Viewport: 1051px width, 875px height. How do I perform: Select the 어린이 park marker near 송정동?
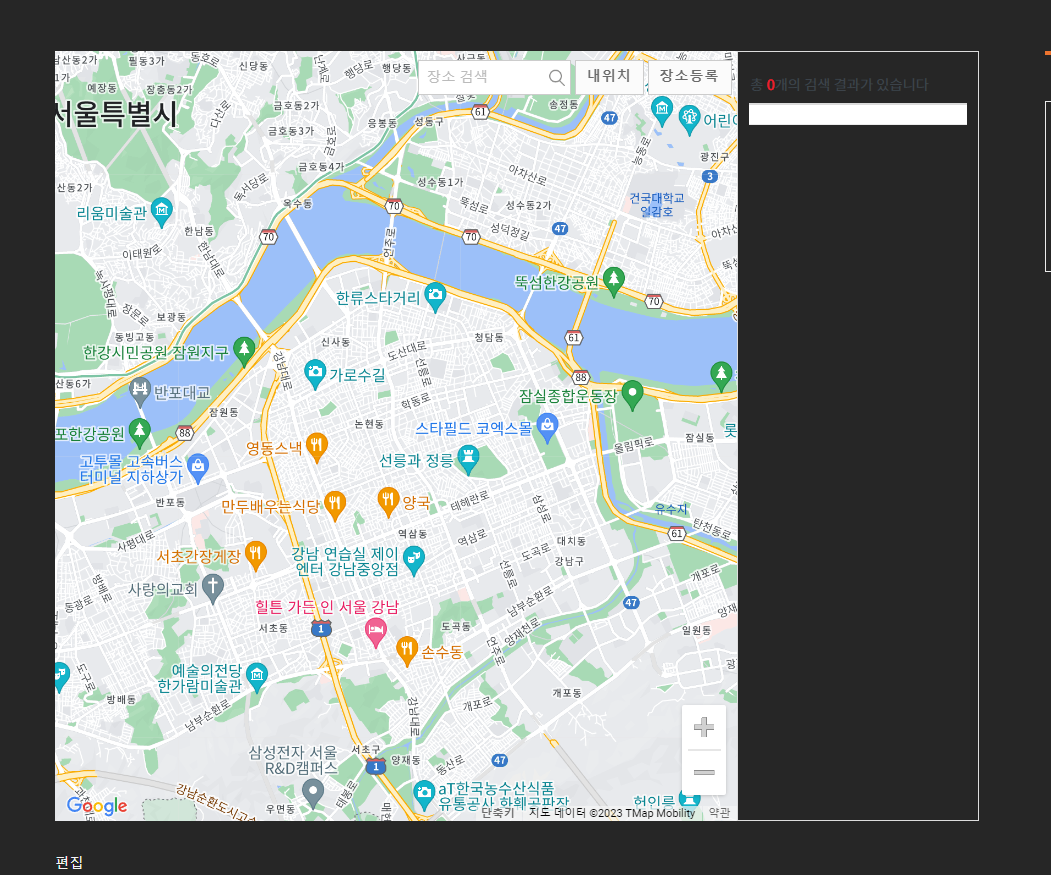tap(689, 119)
